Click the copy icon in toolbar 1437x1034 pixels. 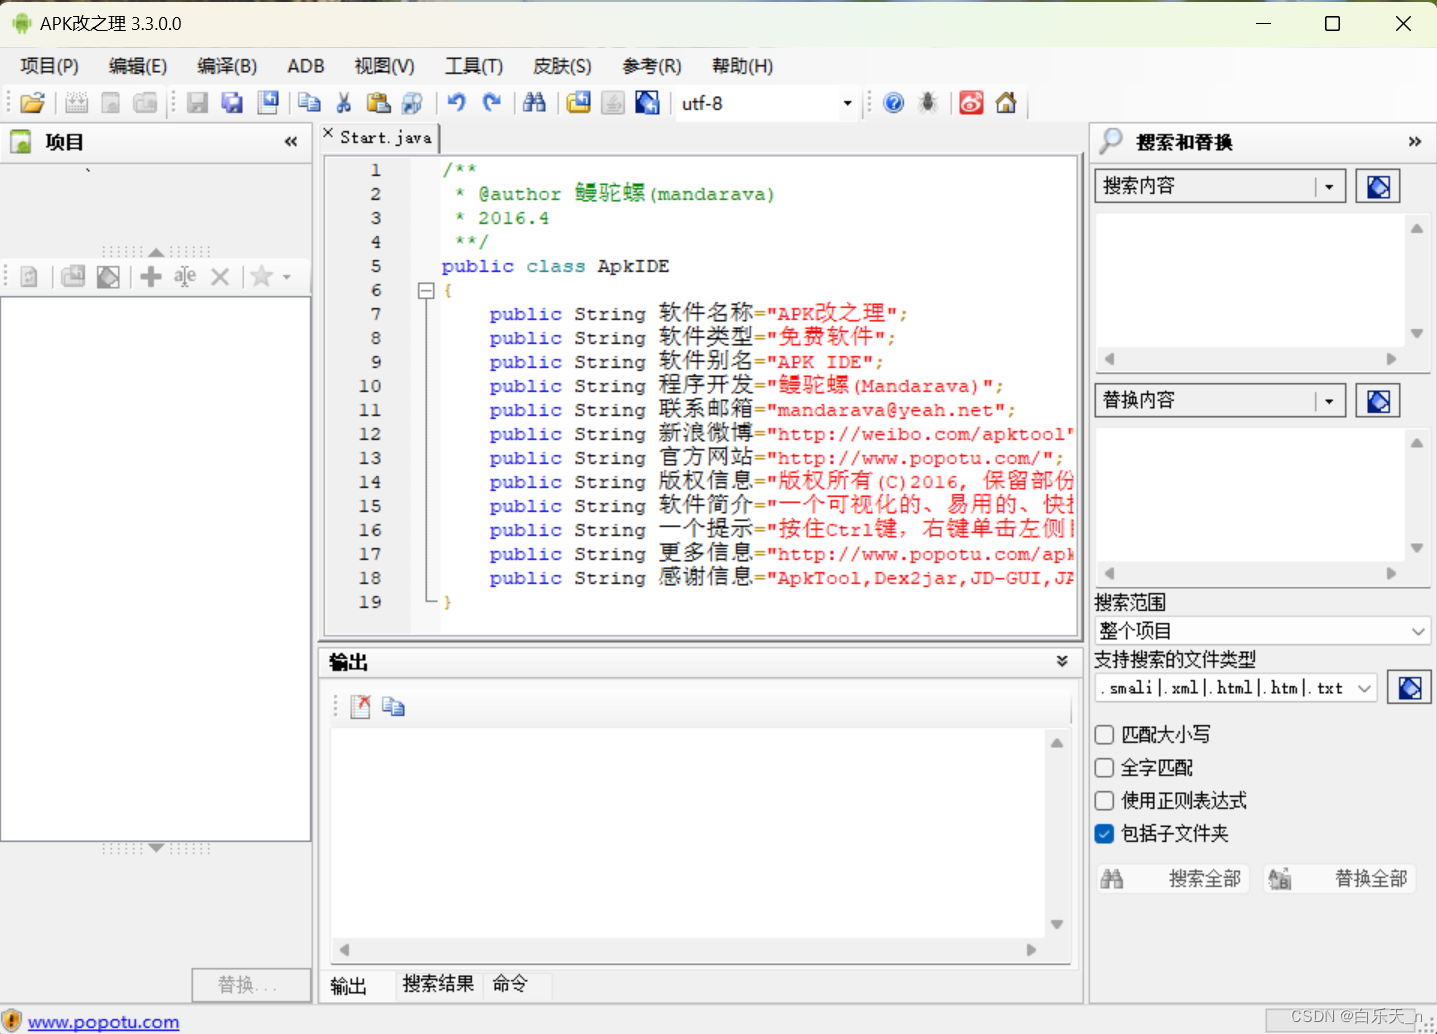click(309, 103)
